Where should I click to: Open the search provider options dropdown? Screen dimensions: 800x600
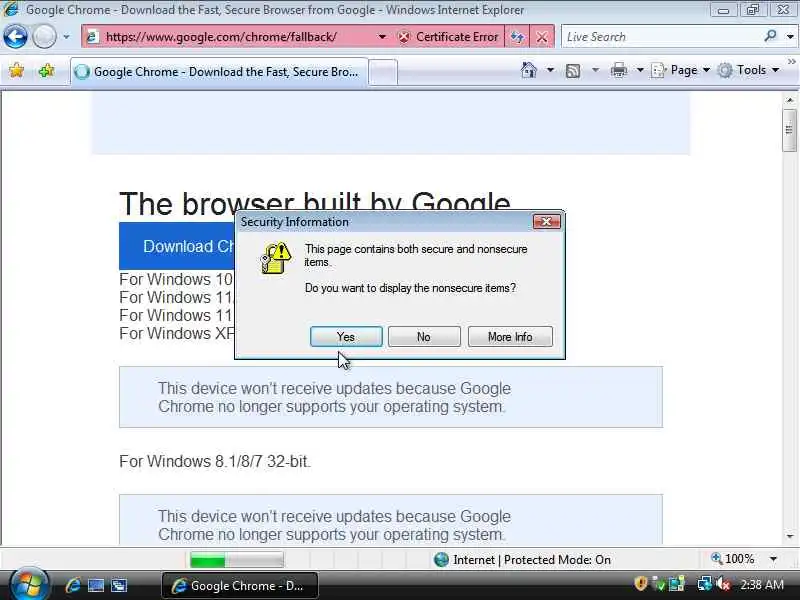pyautogui.click(x=790, y=37)
